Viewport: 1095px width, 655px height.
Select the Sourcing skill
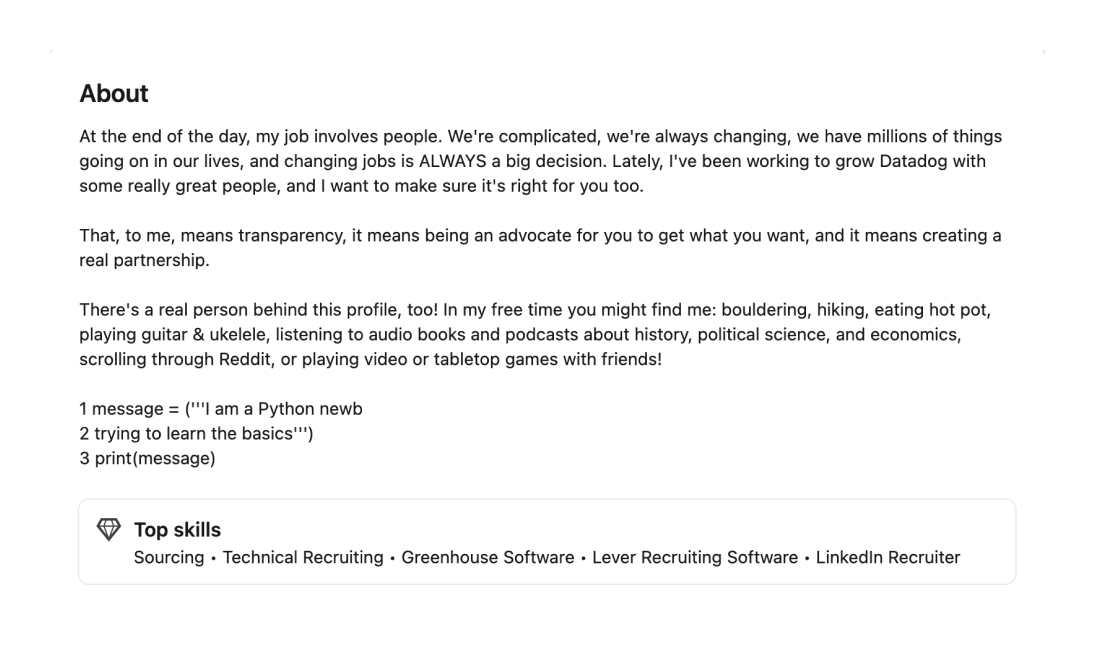click(169, 557)
